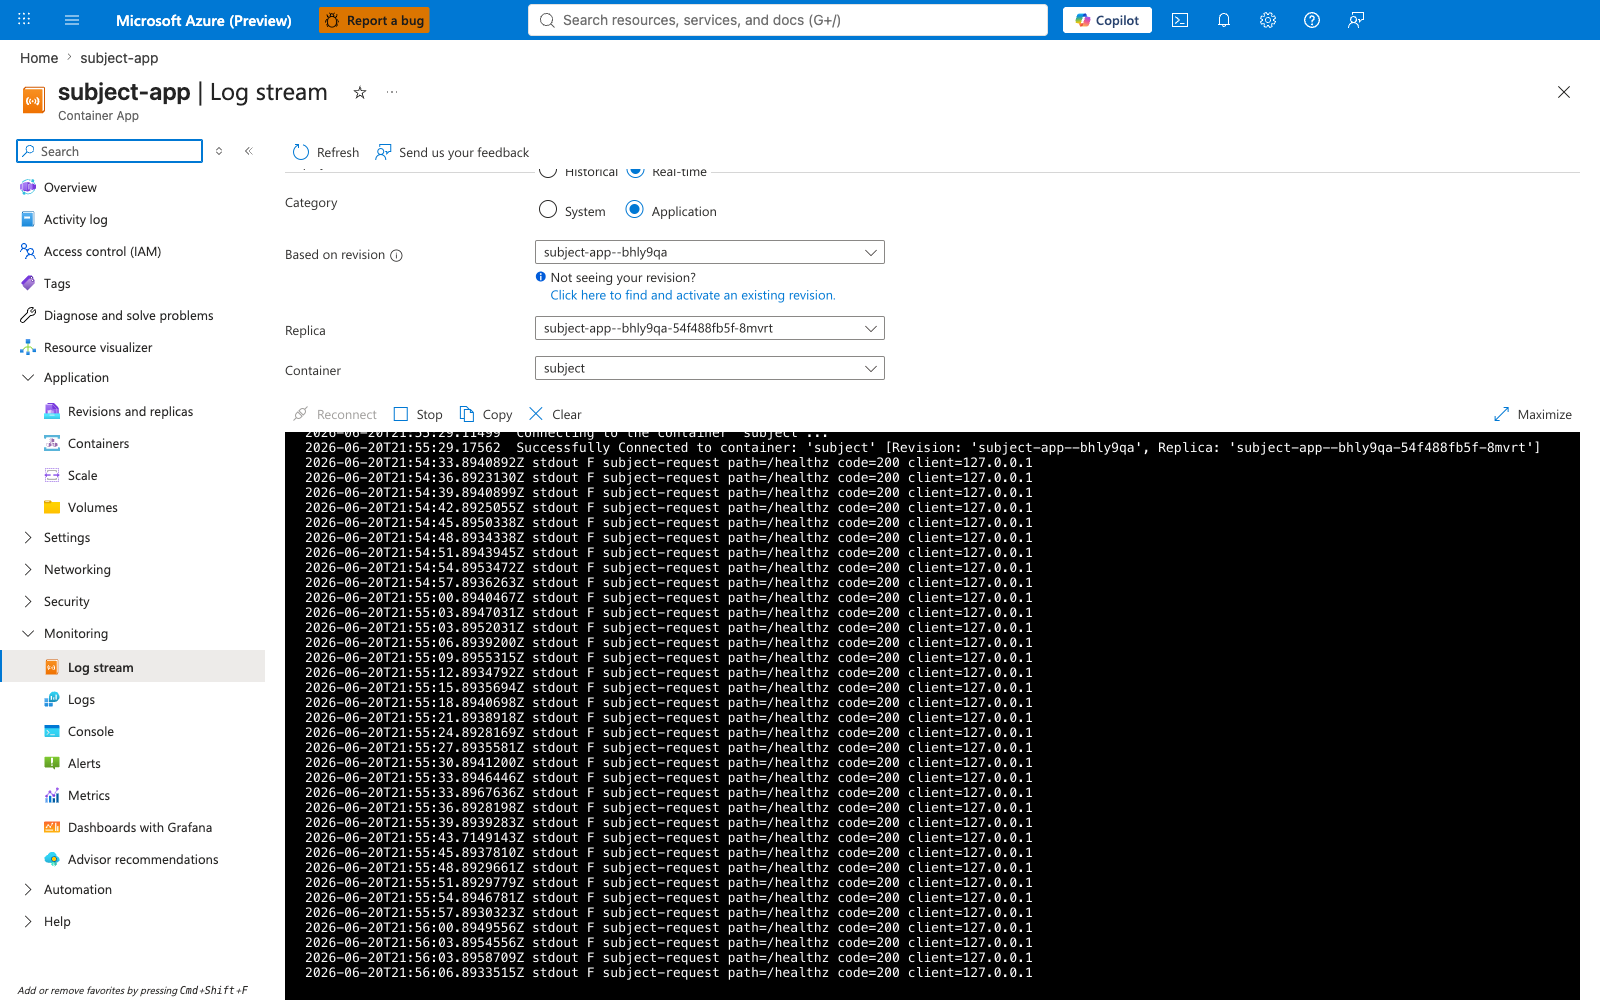Screen dimensions: 1600x1000
Task: Copy the log output
Action: (486, 414)
